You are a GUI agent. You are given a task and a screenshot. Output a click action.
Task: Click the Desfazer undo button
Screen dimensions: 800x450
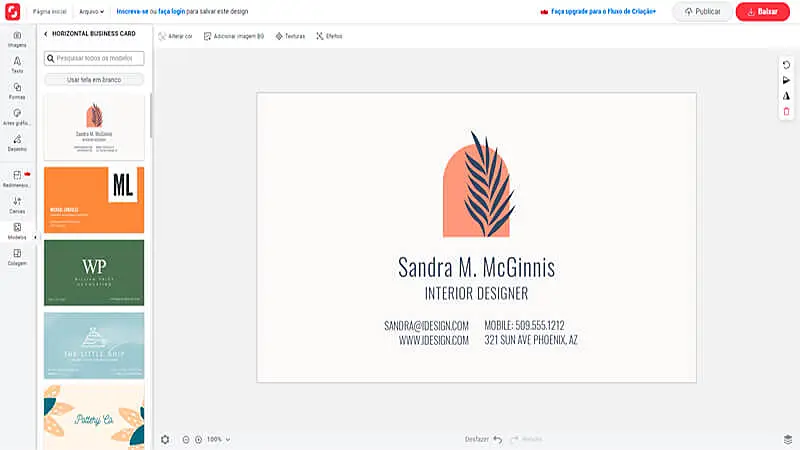[x=484, y=439]
